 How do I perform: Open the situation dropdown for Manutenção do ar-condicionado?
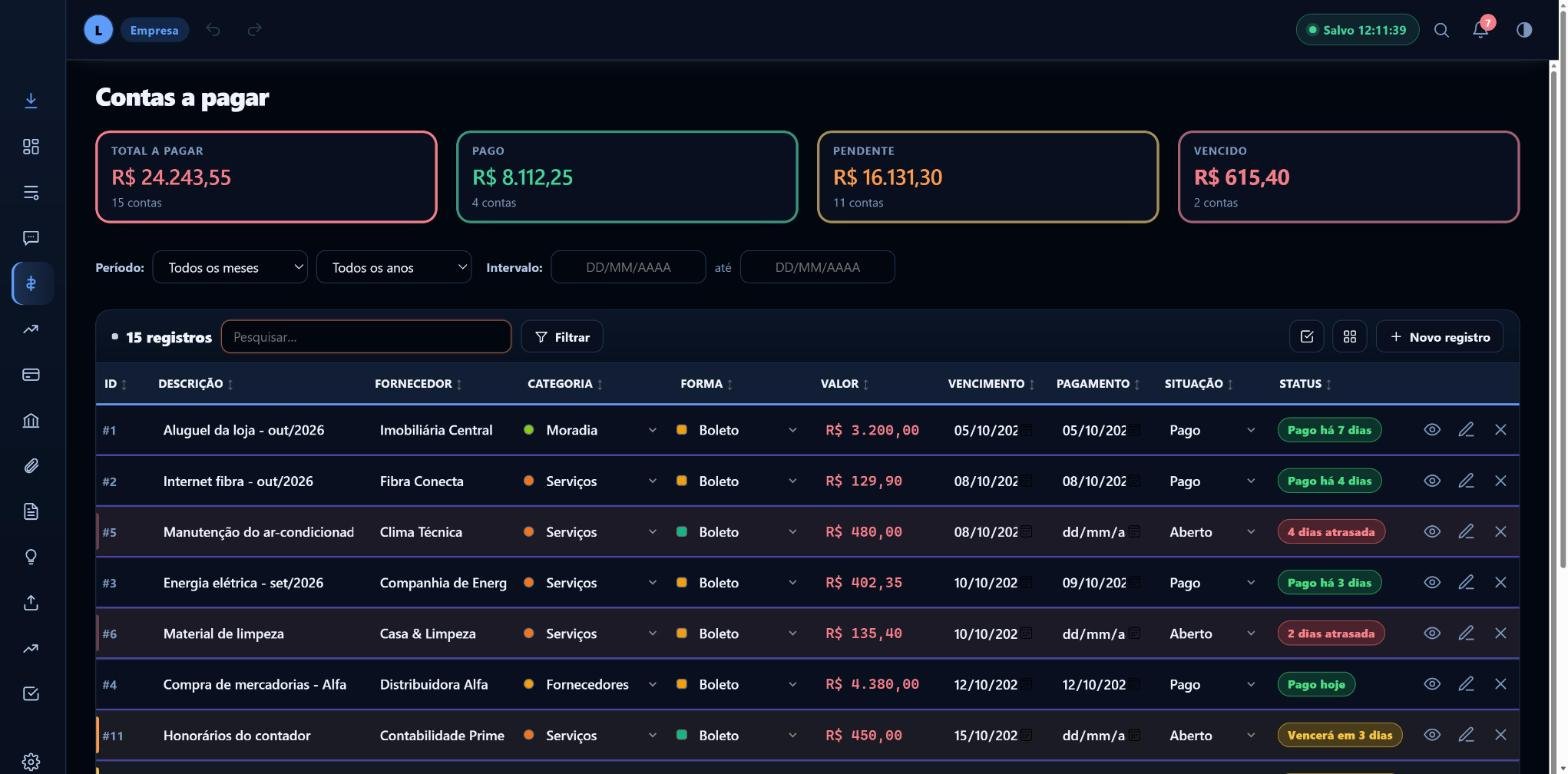click(1212, 532)
